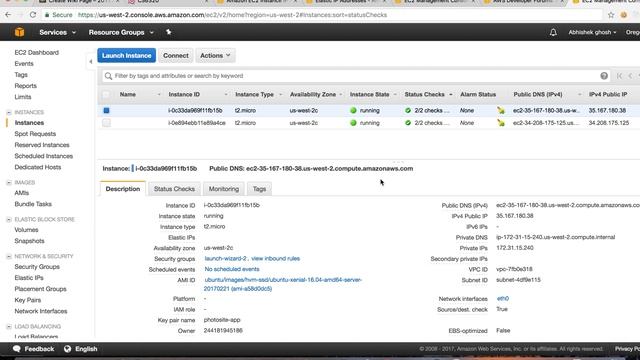Open eth0 network interface link
This screenshot has width=640, height=360.
click(503, 299)
